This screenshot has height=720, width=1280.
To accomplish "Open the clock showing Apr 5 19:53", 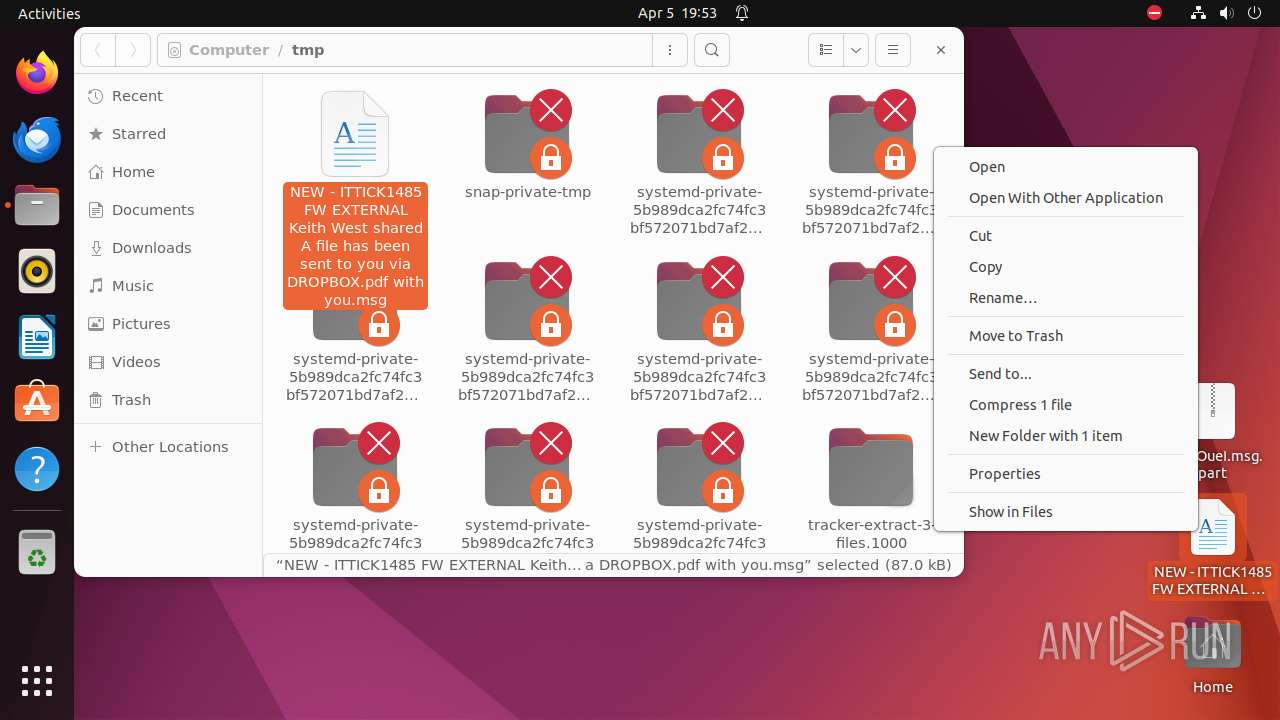I will [677, 13].
